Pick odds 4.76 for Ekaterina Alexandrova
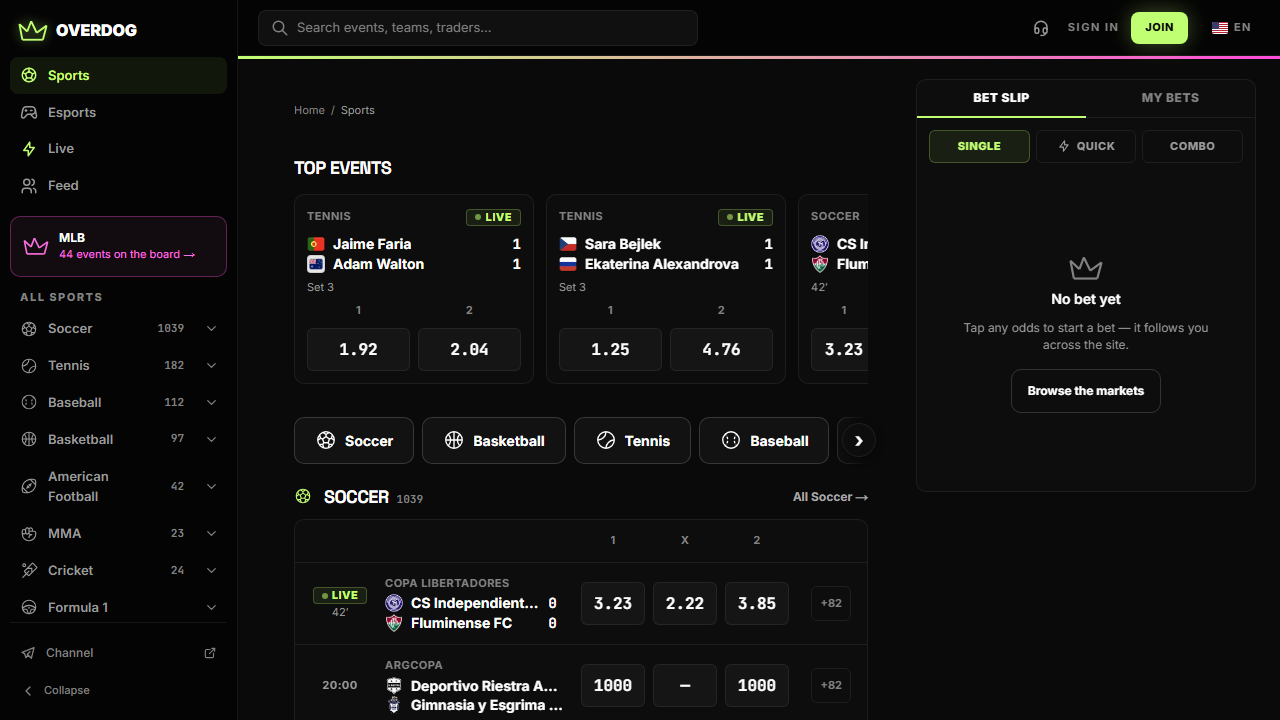Viewport: 1280px width, 720px height. (x=721, y=349)
